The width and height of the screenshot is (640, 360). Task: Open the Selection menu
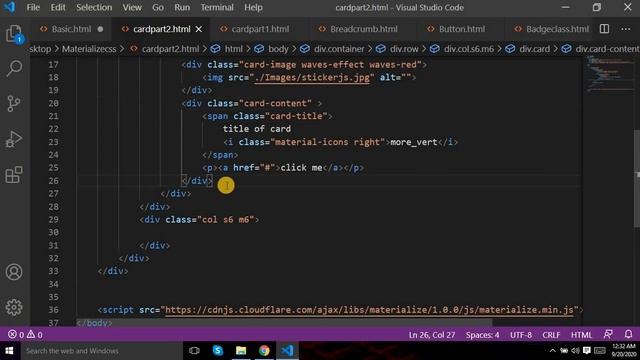tap(94, 7)
